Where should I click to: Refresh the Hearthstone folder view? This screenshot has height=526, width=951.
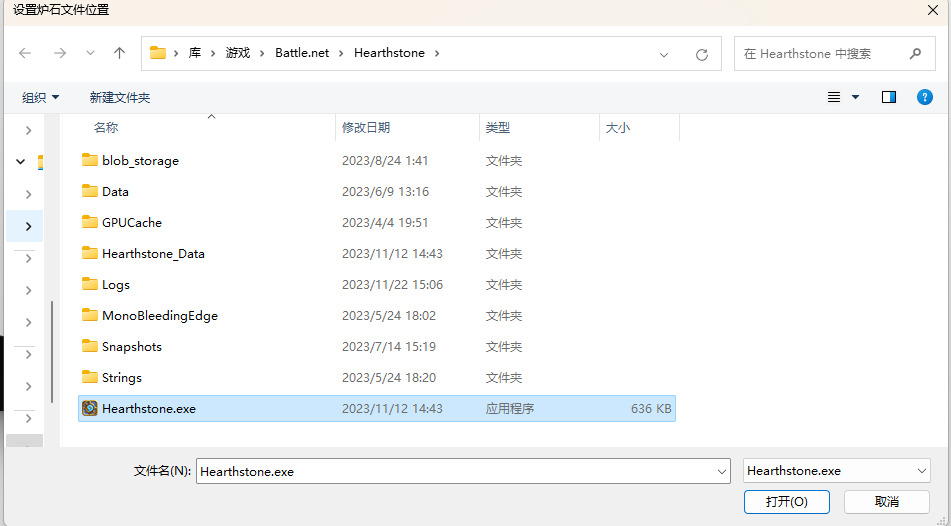click(702, 55)
